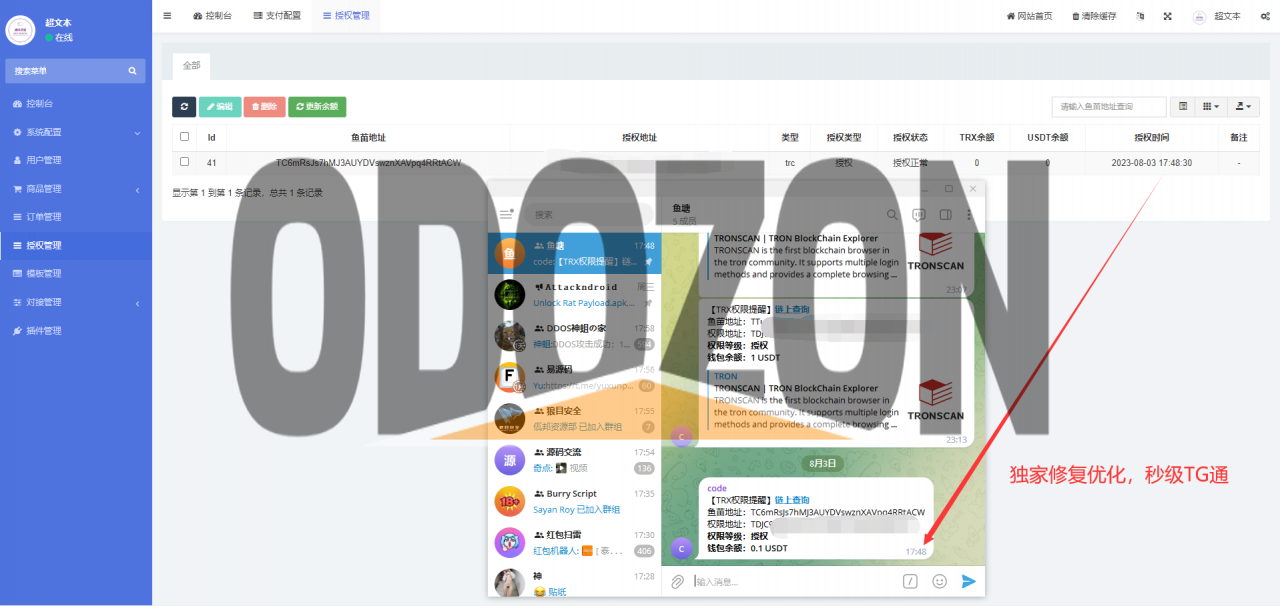Click the paperclip attach icon in Telegram
The image size is (1280, 608).
(x=677, y=581)
